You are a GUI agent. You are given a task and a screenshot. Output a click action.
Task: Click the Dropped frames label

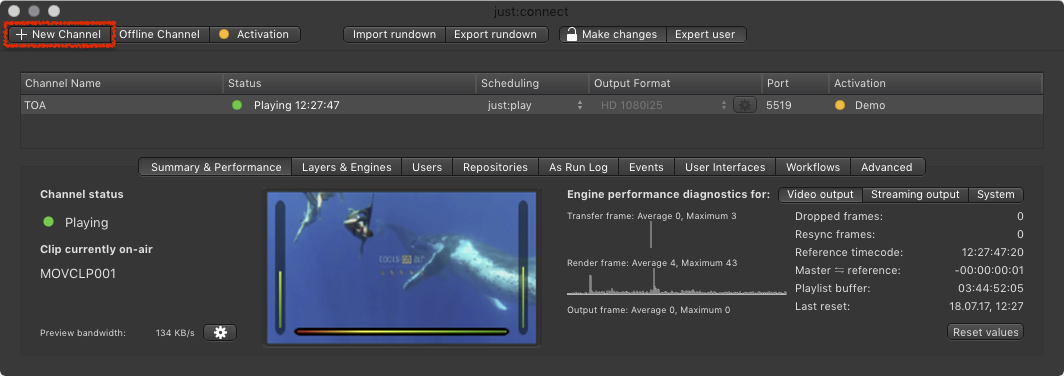(839, 217)
